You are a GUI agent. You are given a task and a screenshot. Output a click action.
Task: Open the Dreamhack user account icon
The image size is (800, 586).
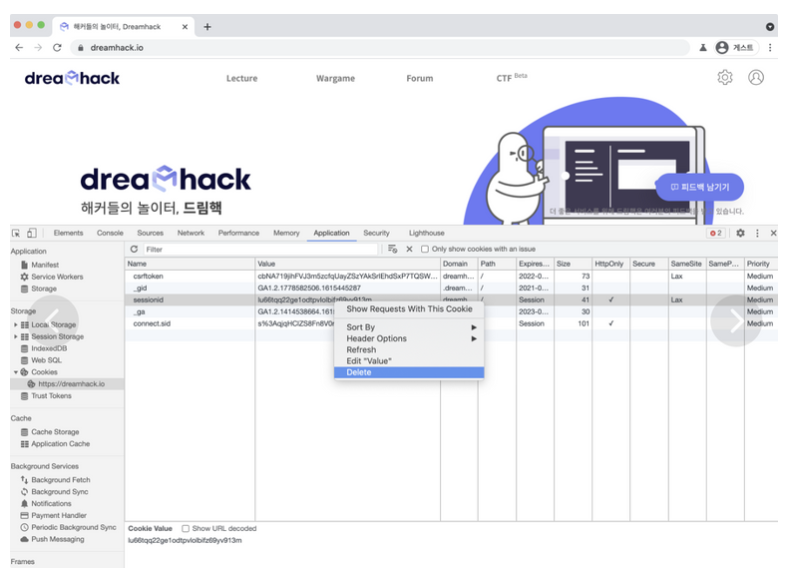pyautogui.click(x=756, y=77)
